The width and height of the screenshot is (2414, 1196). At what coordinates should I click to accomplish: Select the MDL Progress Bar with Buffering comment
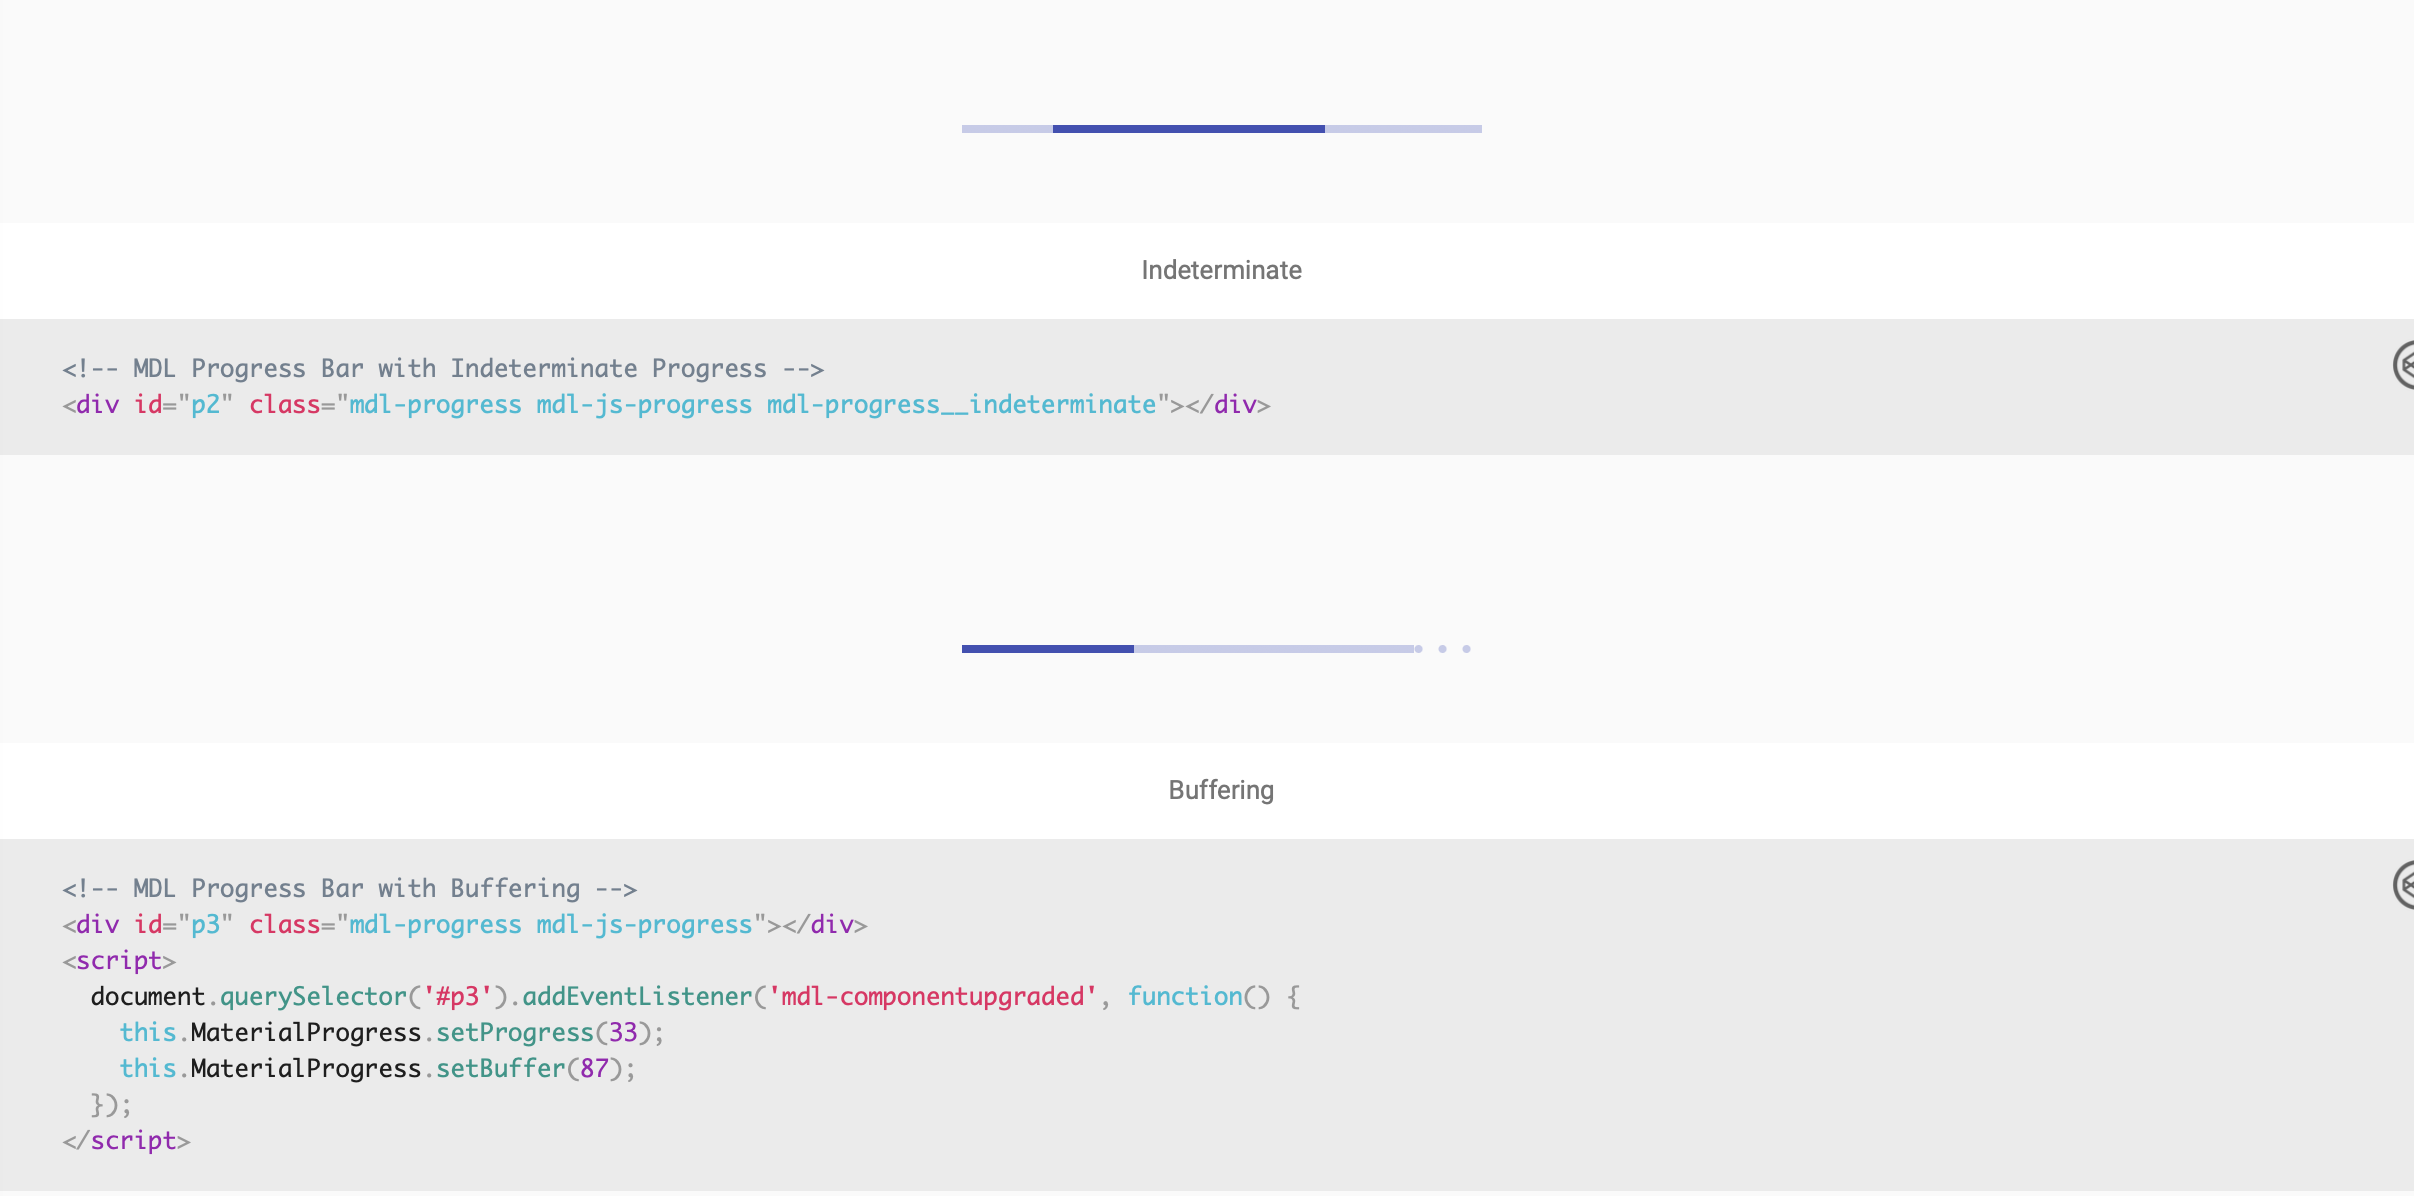click(350, 888)
